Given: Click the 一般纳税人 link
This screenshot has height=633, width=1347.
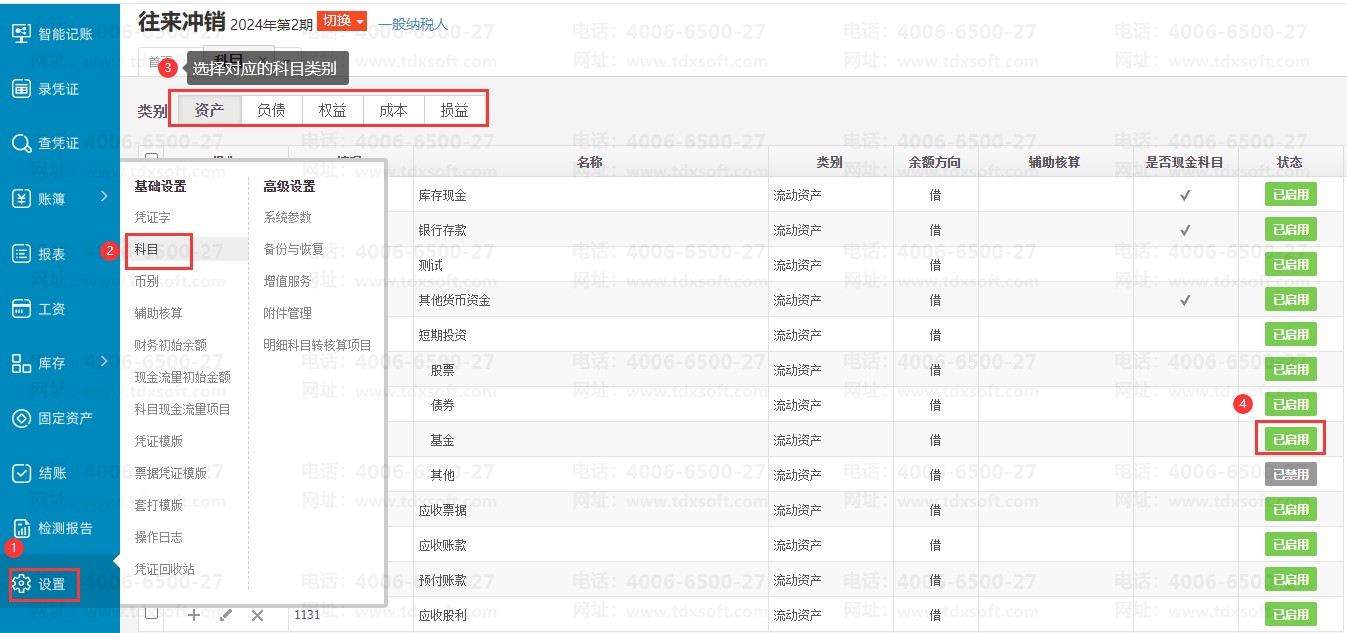Looking at the screenshot, I should click(x=412, y=23).
